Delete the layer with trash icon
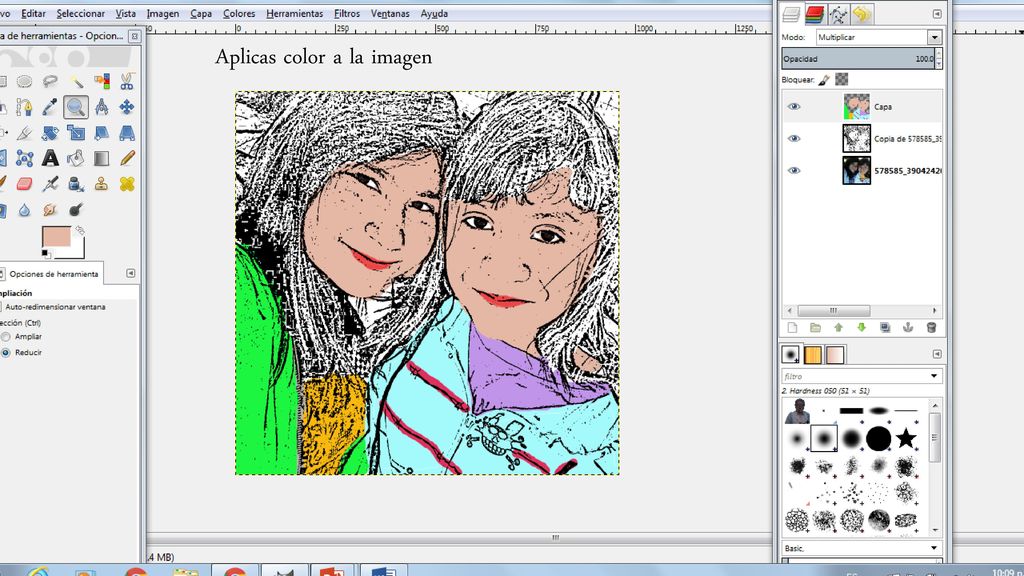This screenshot has height=576, width=1024. (931, 328)
